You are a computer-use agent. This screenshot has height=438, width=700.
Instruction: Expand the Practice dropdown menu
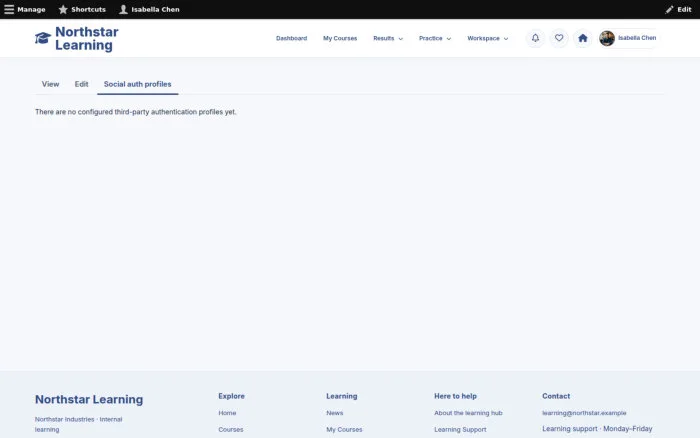click(435, 38)
